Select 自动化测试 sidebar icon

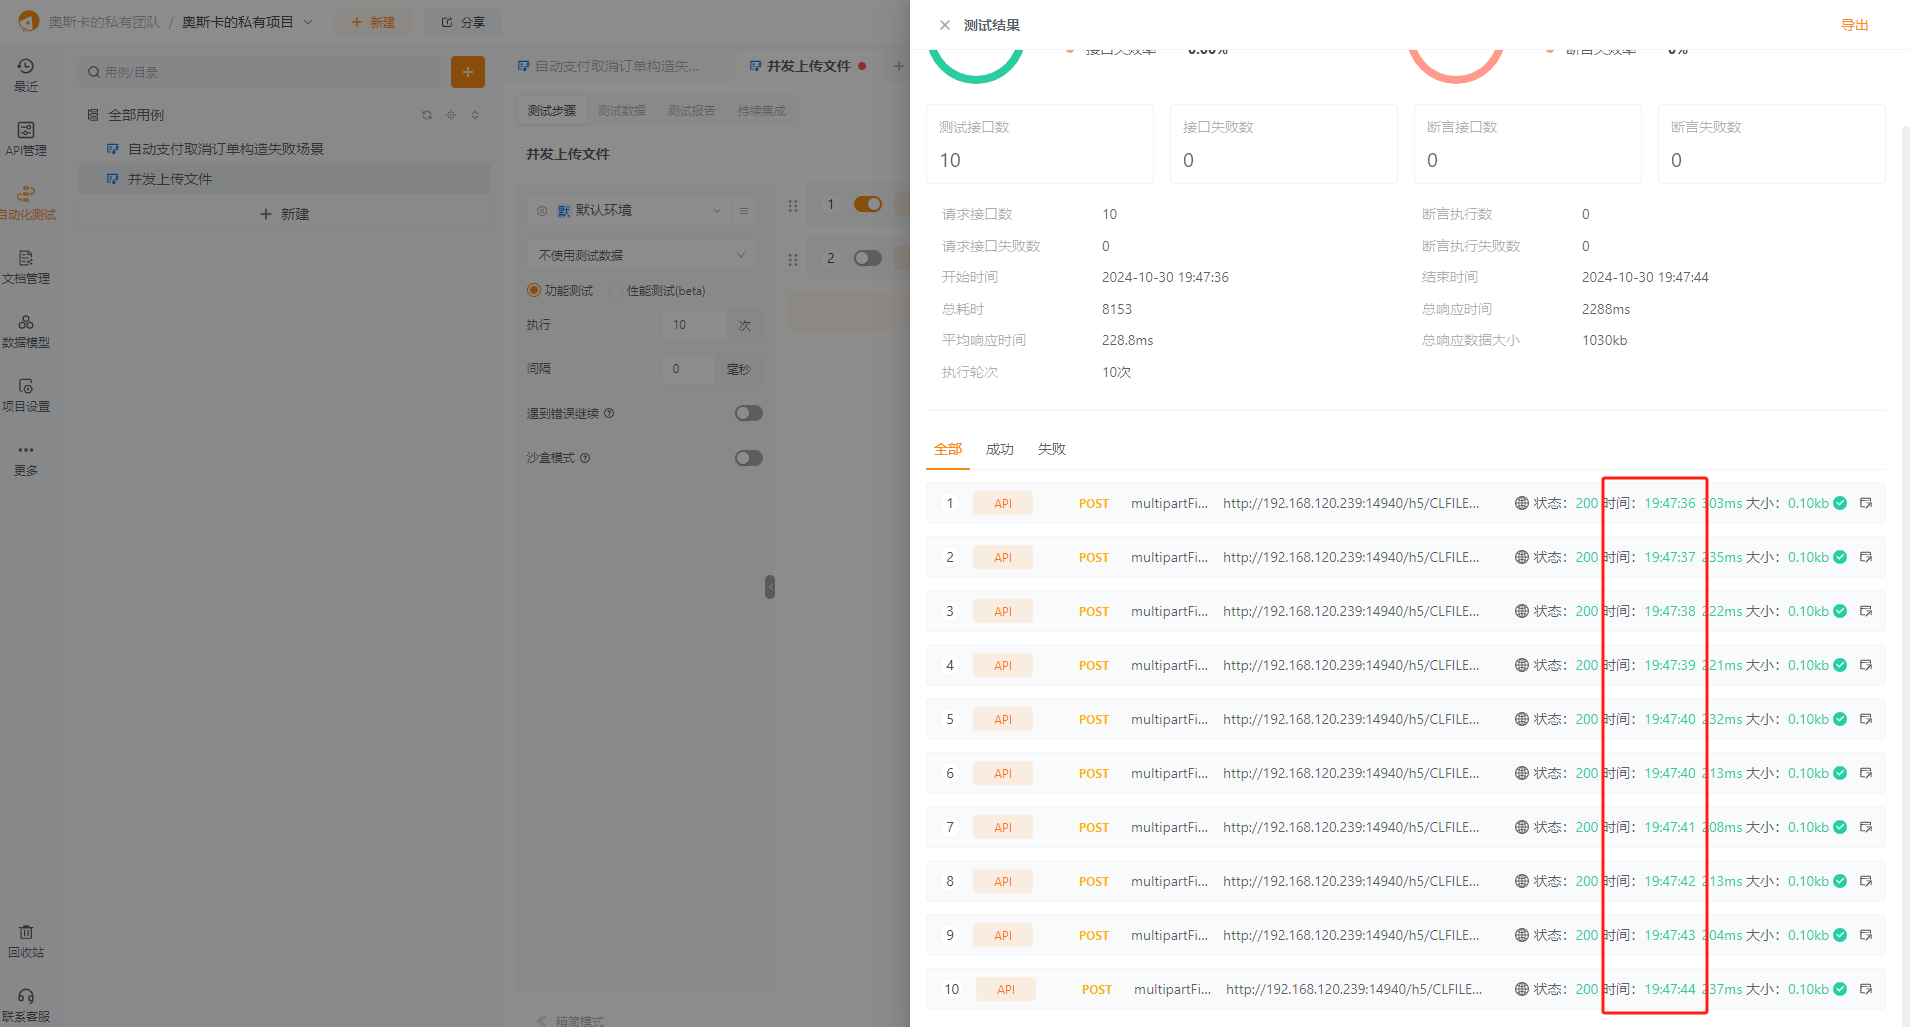(26, 203)
